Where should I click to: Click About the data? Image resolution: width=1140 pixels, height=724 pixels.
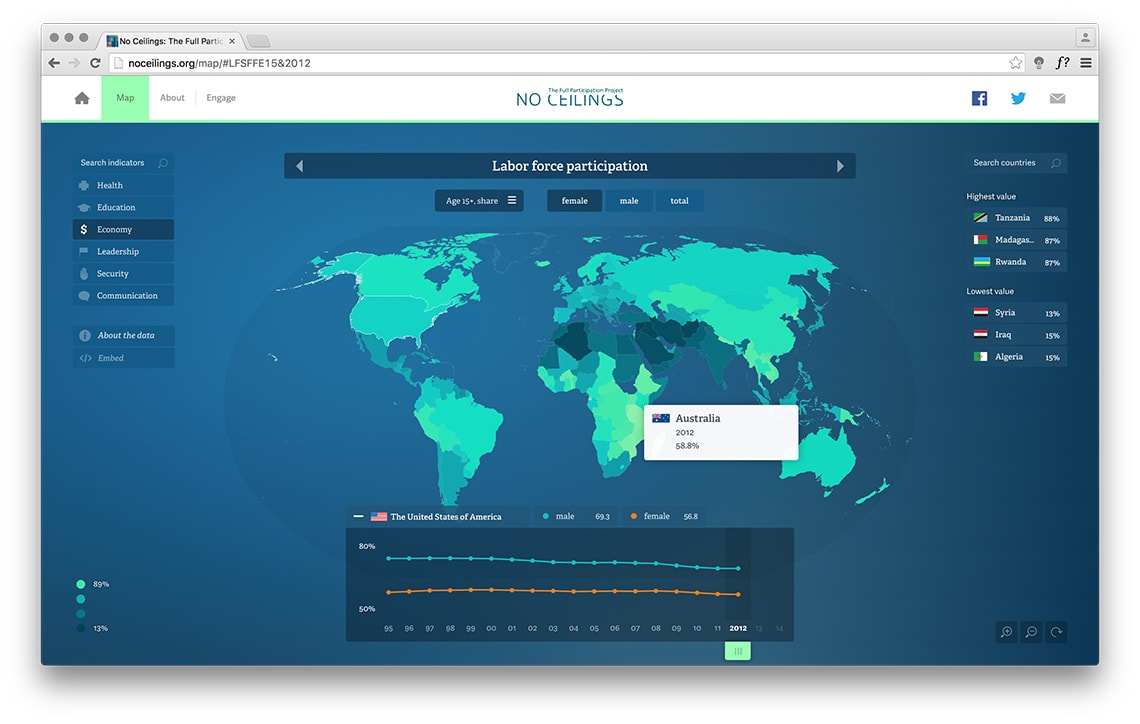coord(123,335)
